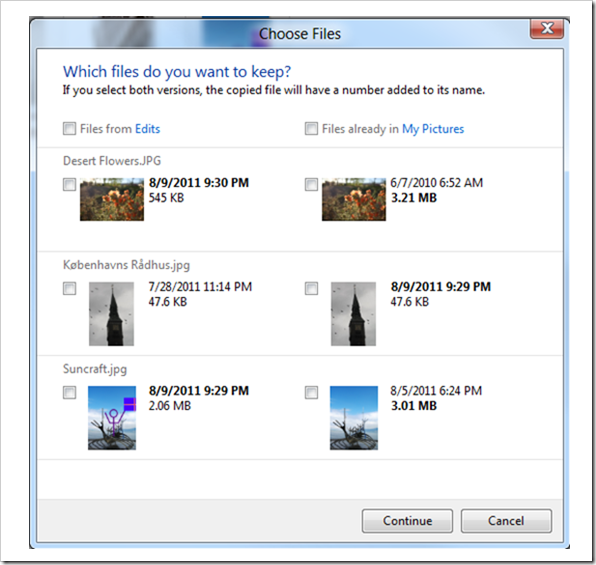Select Københavns Rådhus 7/28/2011 version checkbox
Image resolution: width=596 pixels, height=565 pixels.
coord(69,289)
